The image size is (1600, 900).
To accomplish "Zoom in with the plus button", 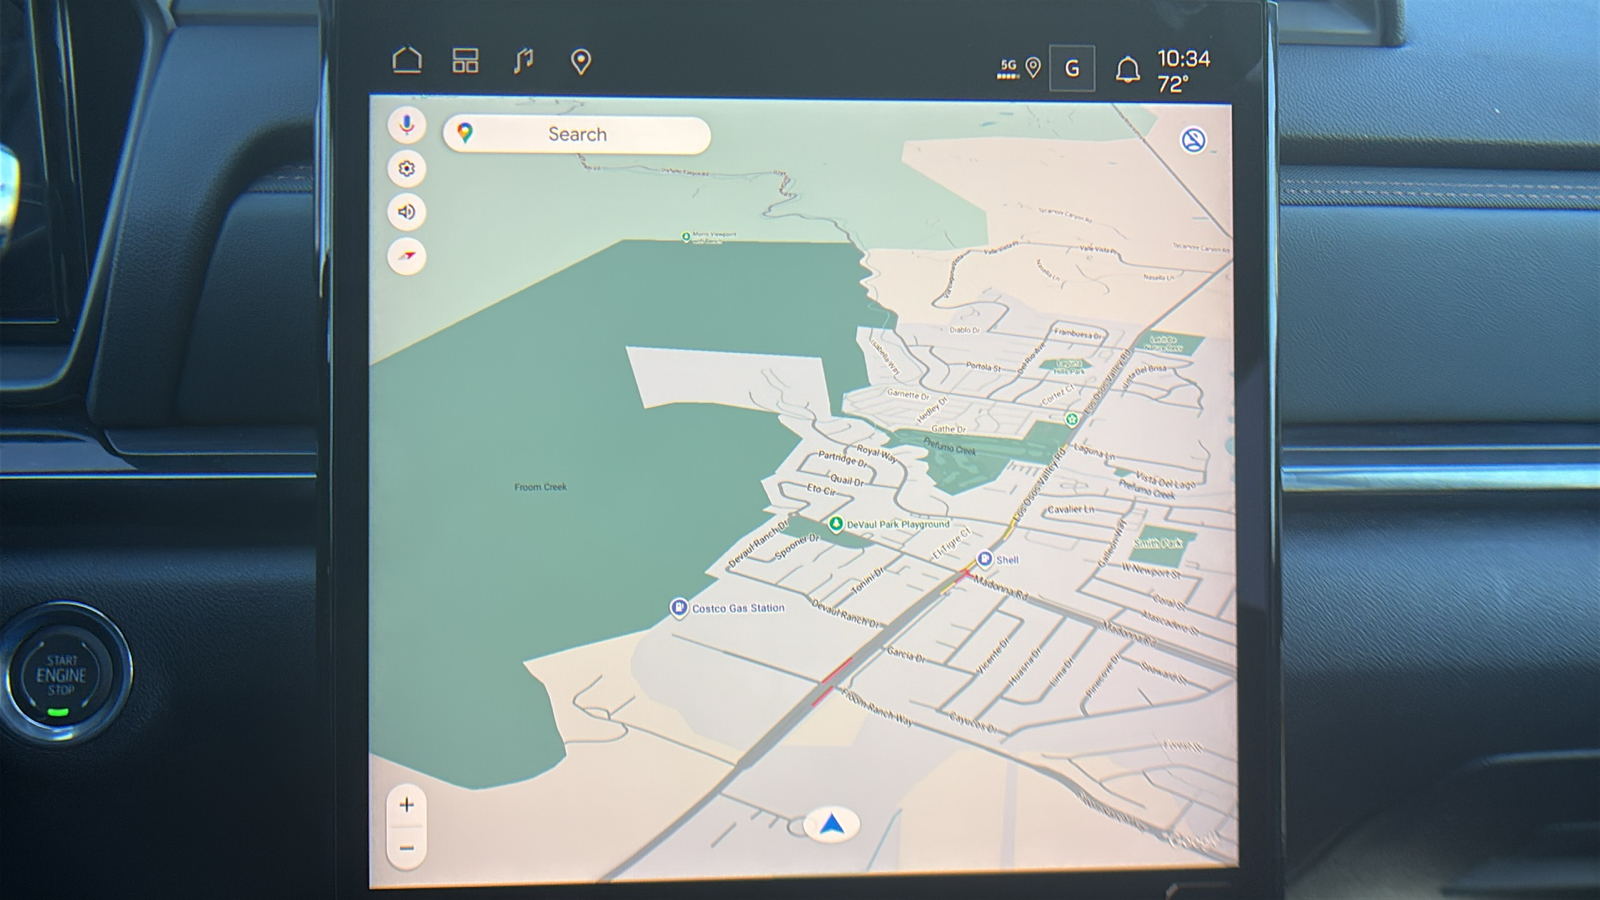I will (x=406, y=805).
